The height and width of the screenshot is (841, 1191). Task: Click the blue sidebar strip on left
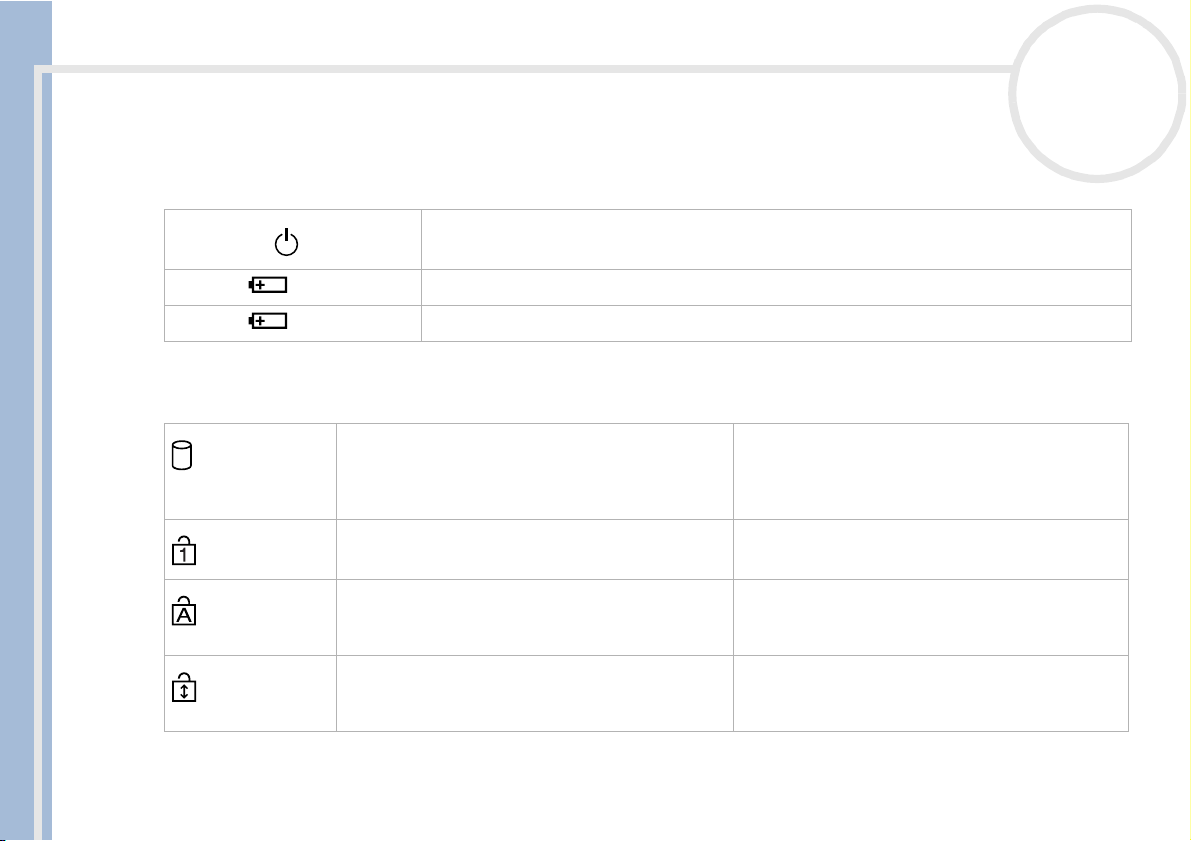click(26, 420)
